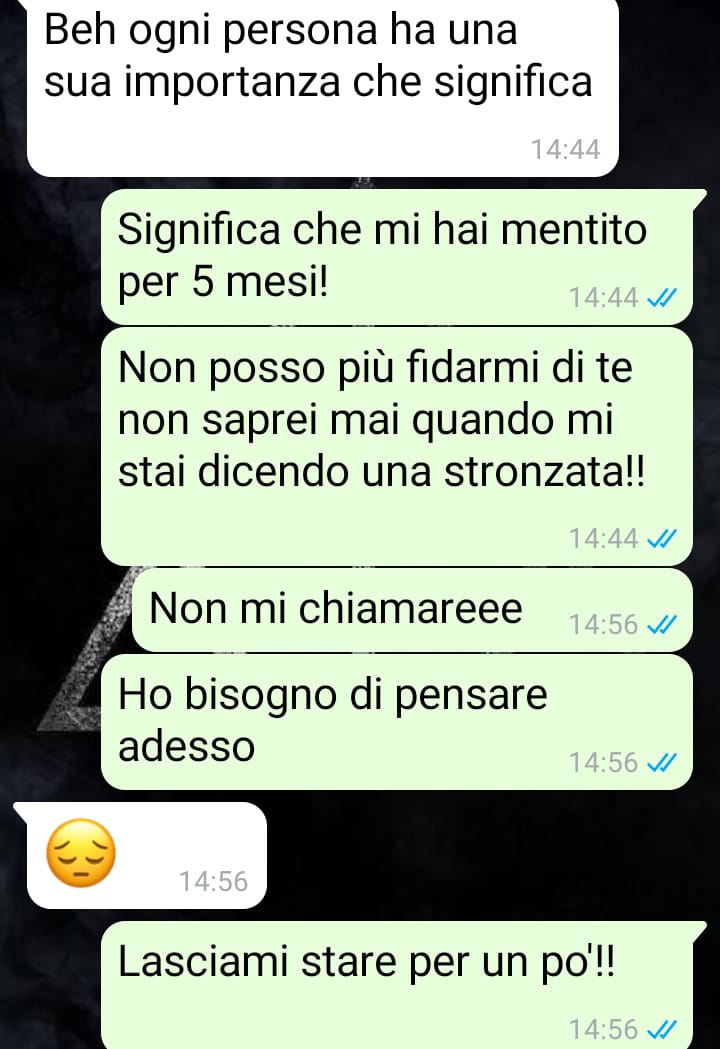Select 'Significa che mi hai mentito' bubble
The width and height of the screenshot is (720, 1049).
point(397,257)
